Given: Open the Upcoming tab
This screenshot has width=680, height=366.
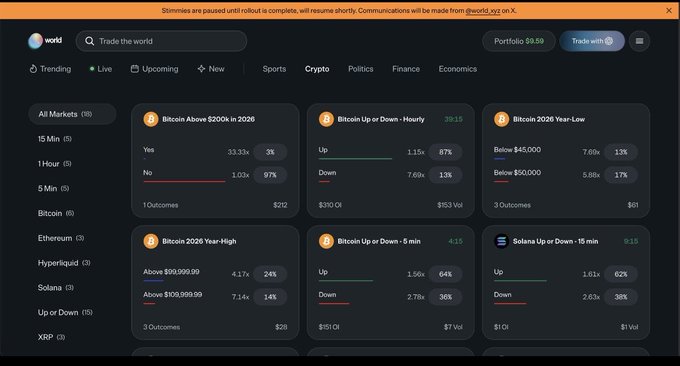Looking at the screenshot, I should 154,69.
